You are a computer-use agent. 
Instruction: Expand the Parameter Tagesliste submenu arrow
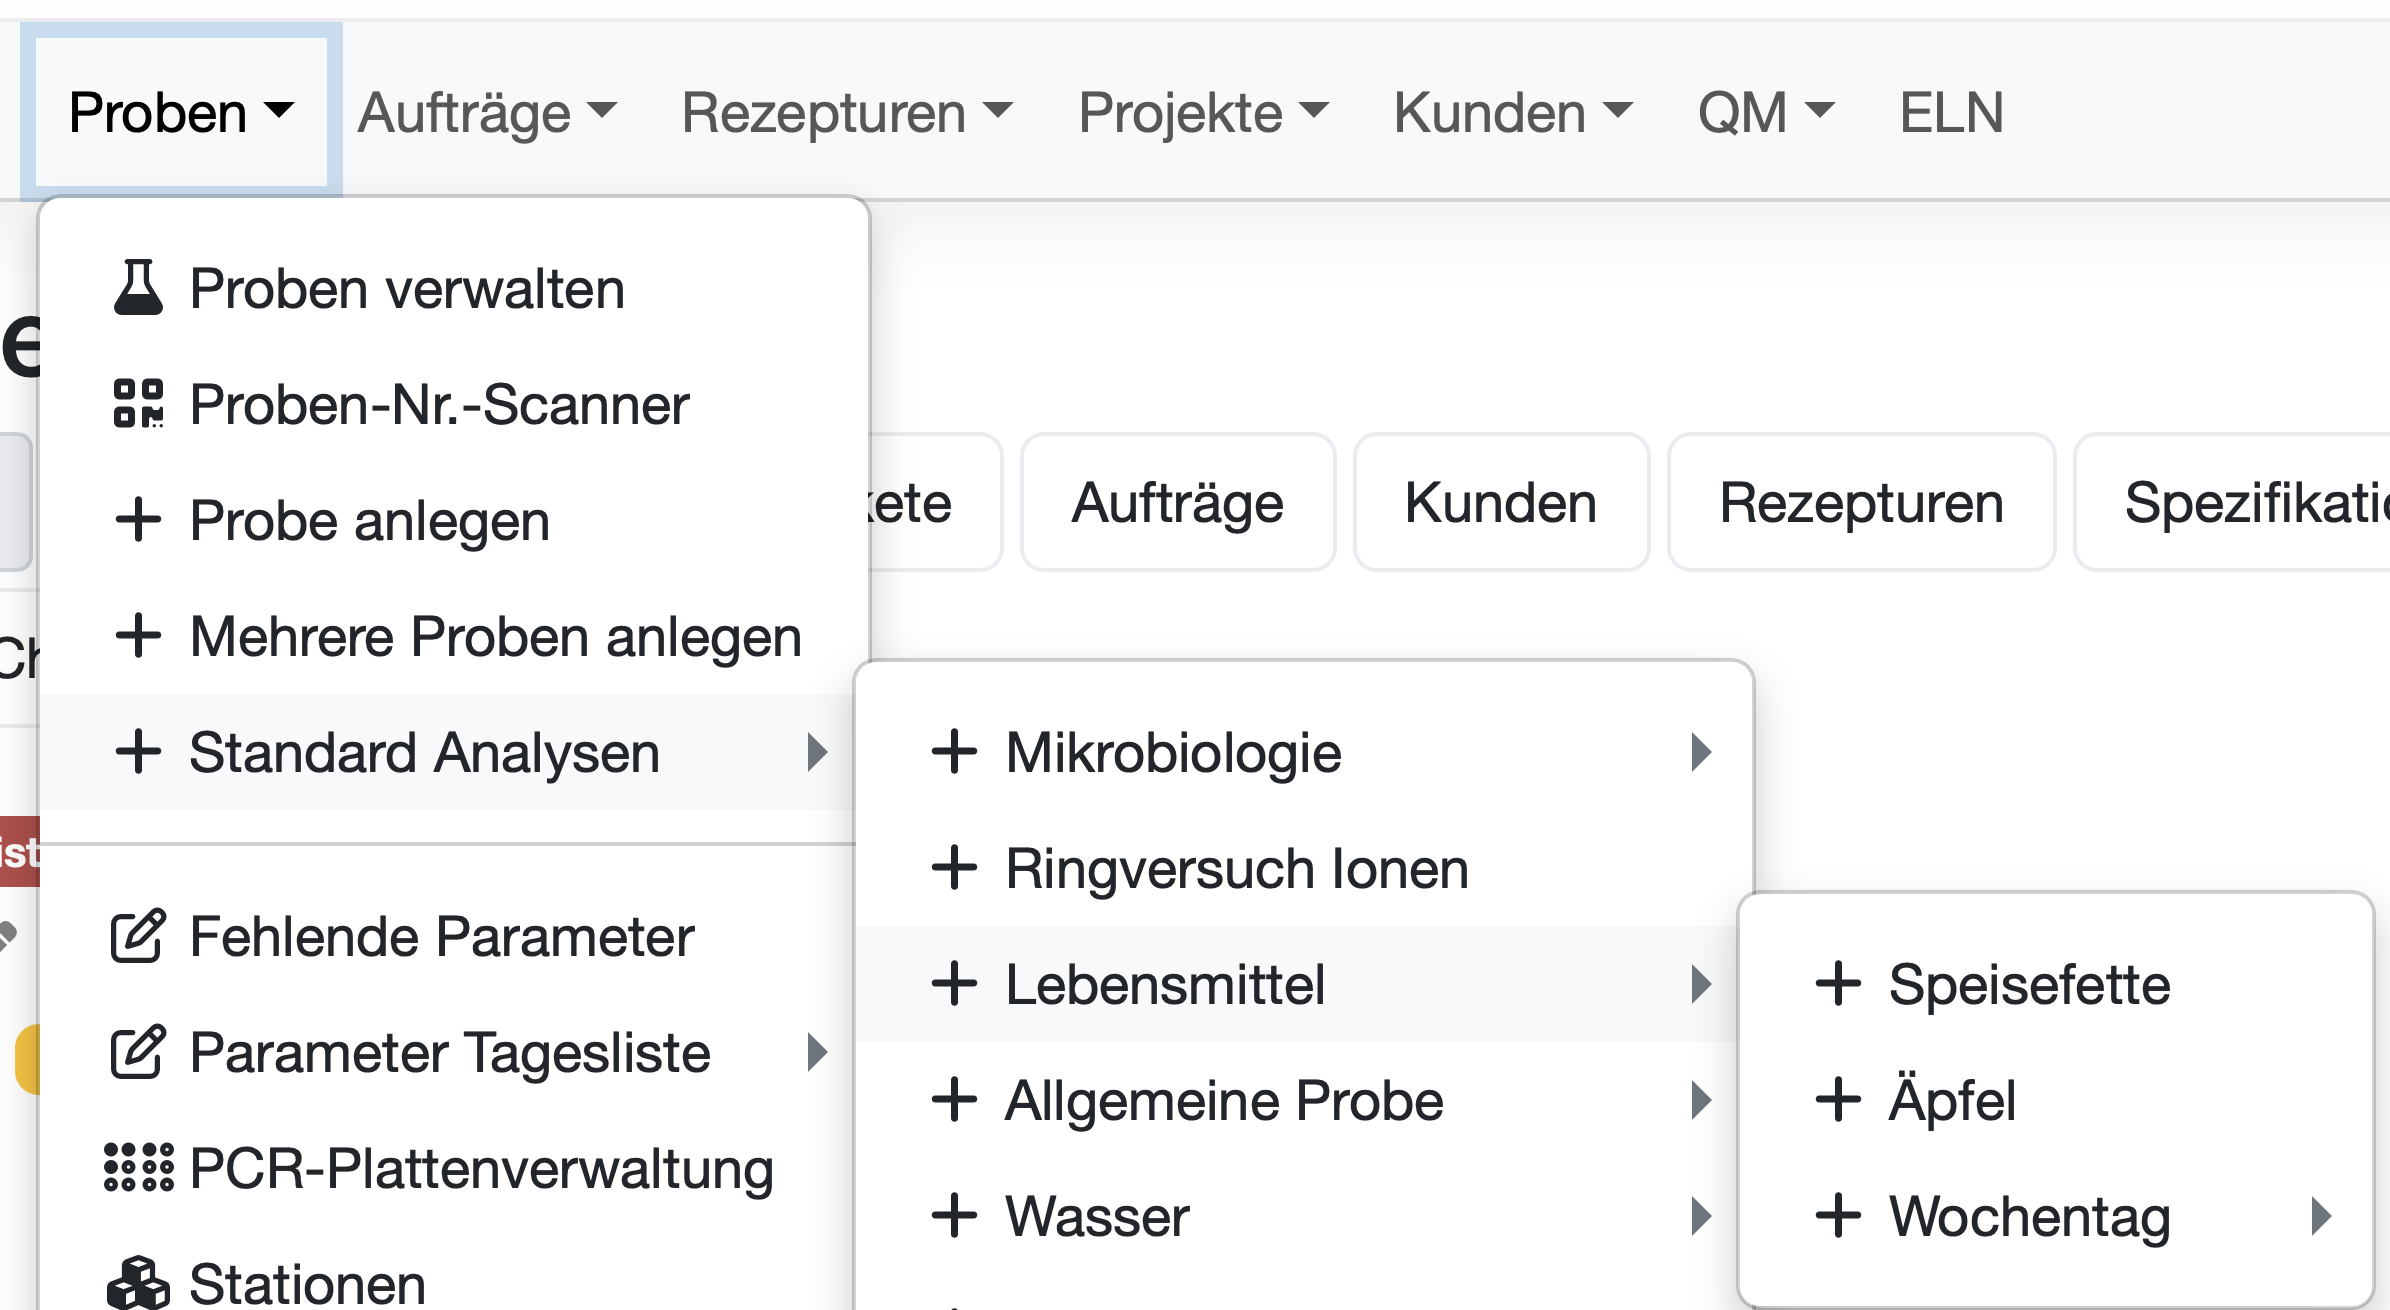[818, 1052]
